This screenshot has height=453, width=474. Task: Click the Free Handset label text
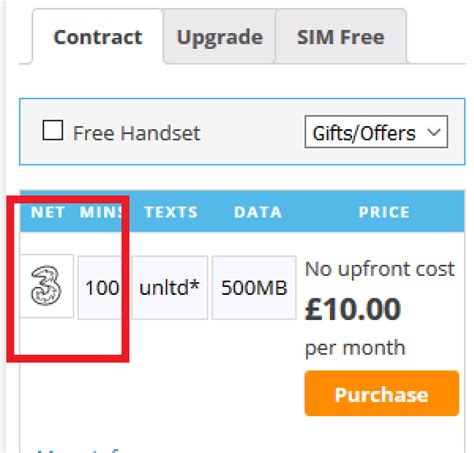[136, 133]
